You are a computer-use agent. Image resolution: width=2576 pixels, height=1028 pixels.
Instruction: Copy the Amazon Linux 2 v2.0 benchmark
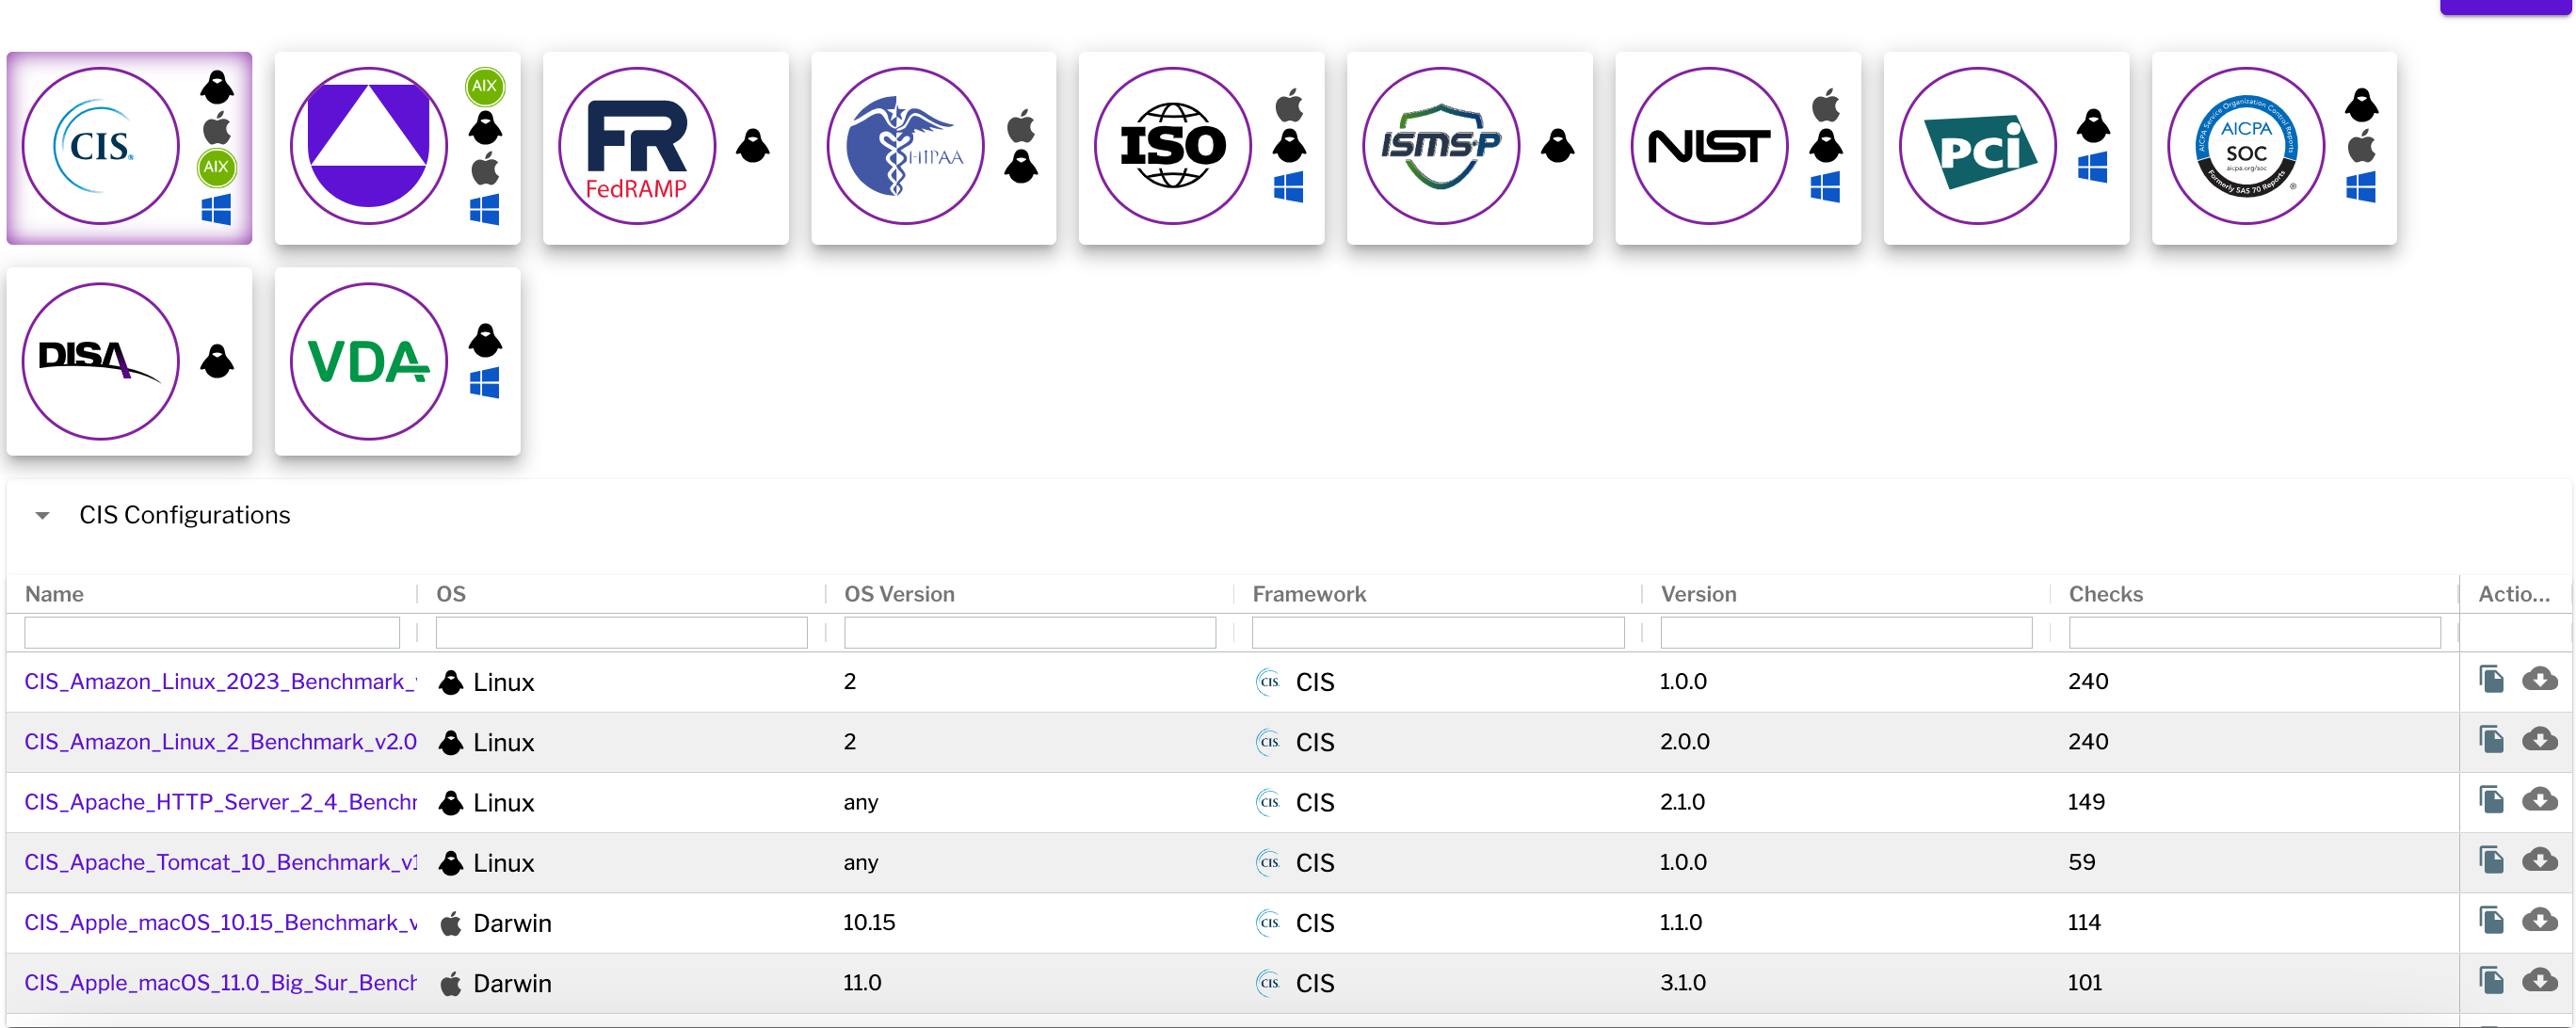[2491, 739]
